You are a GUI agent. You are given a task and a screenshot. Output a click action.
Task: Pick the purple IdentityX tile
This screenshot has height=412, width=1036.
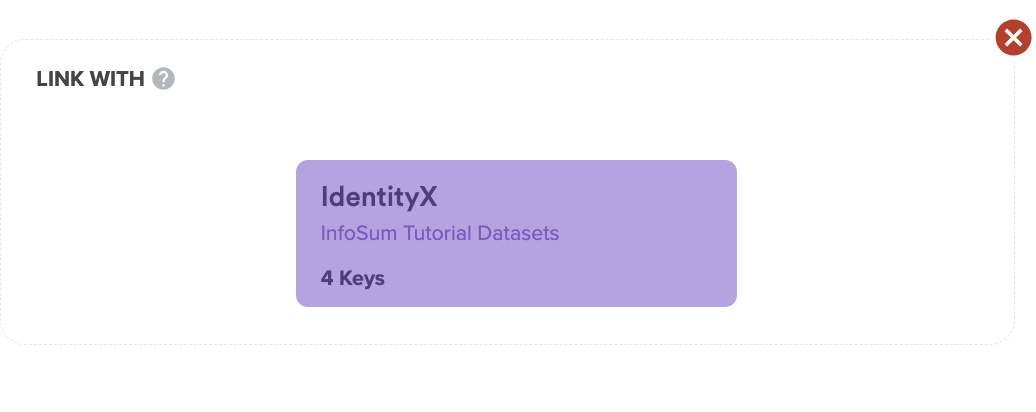pyautogui.click(x=516, y=233)
